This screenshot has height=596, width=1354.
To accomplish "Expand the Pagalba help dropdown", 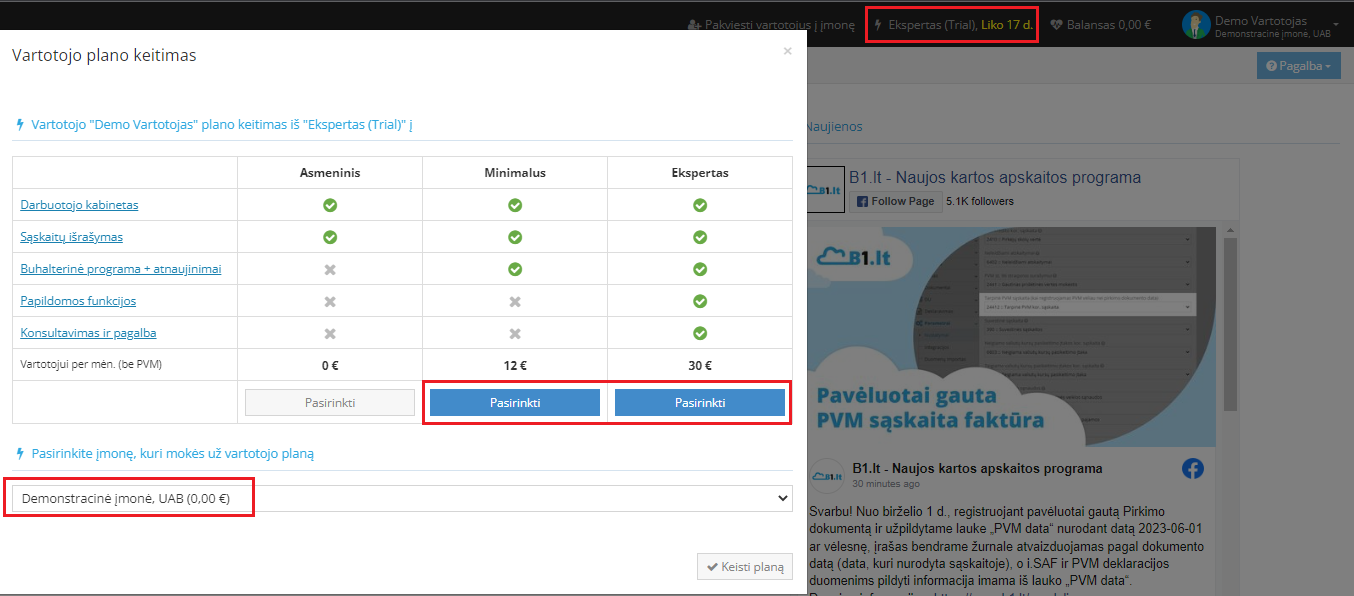I will [1298, 66].
